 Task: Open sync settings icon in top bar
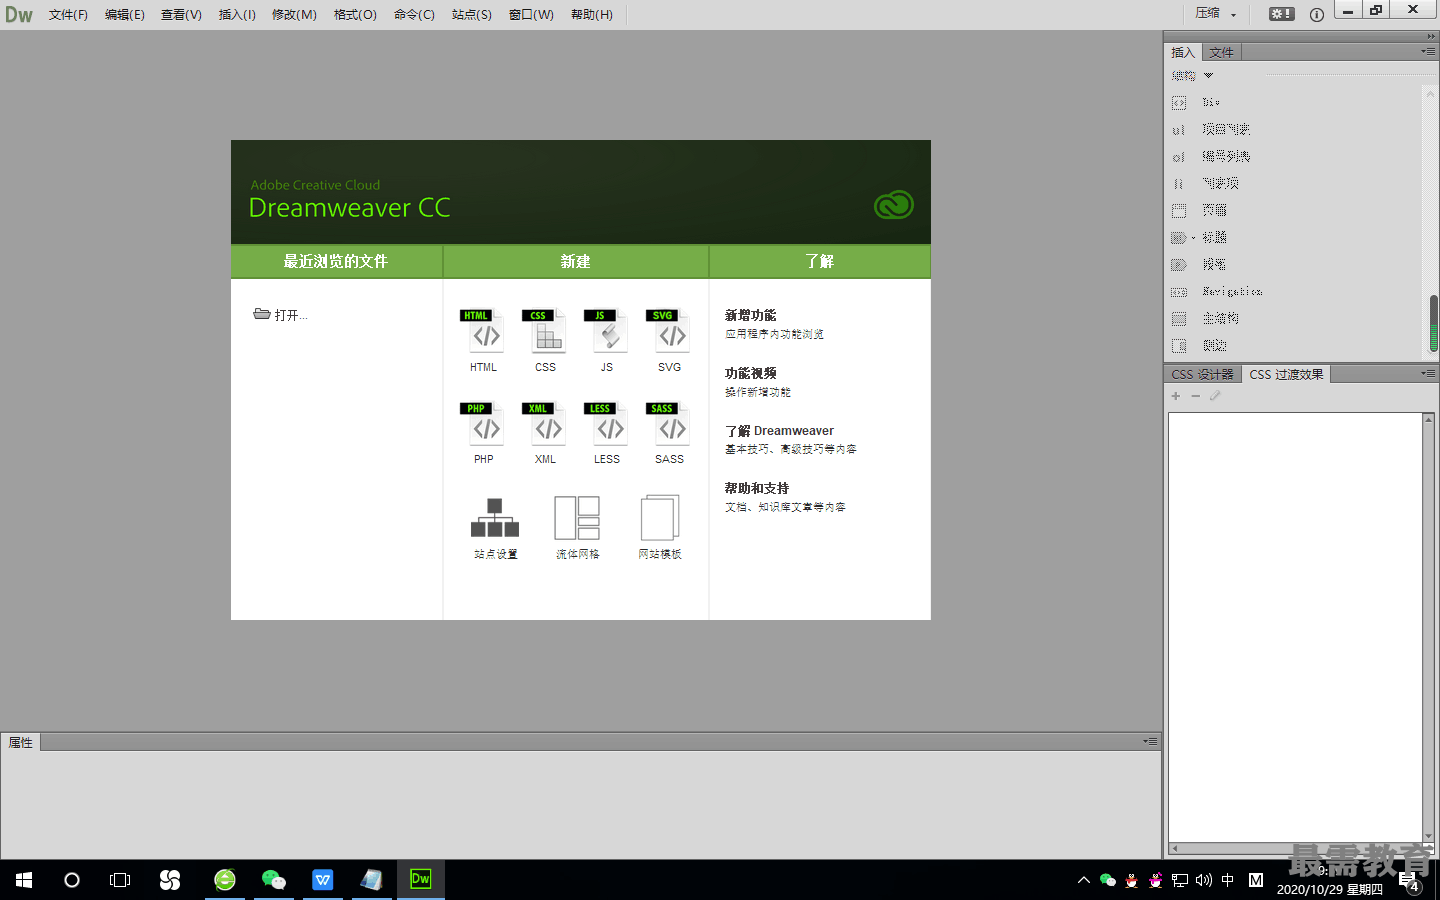pos(1282,14)
